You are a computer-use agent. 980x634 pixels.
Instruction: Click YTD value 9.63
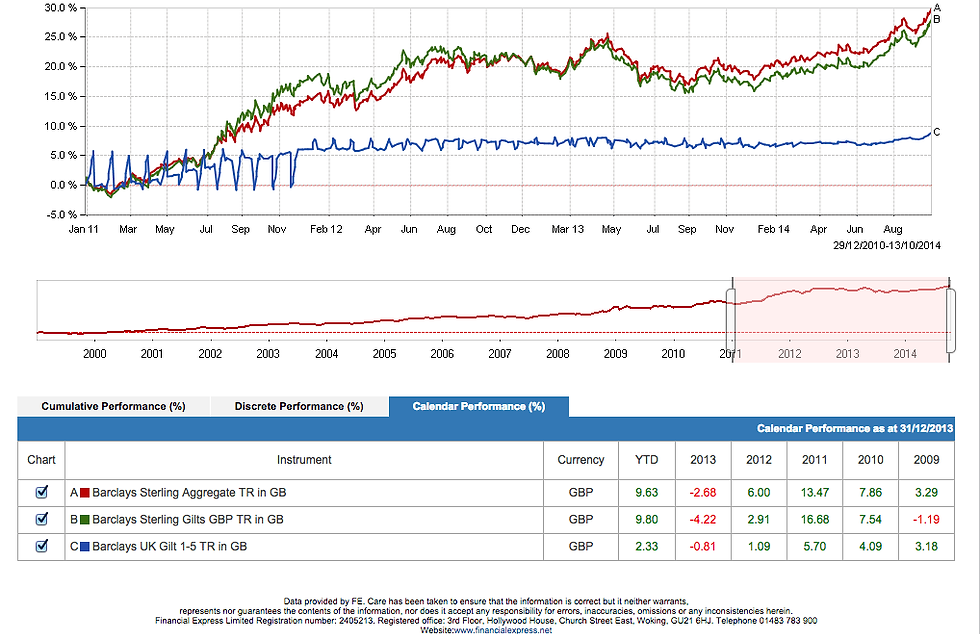pyautogui.click(x=647, y=493)
